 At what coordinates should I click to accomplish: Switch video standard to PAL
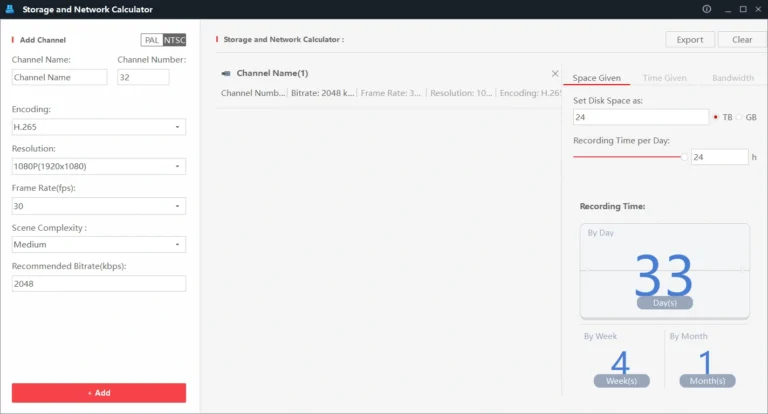pos(152,40)
